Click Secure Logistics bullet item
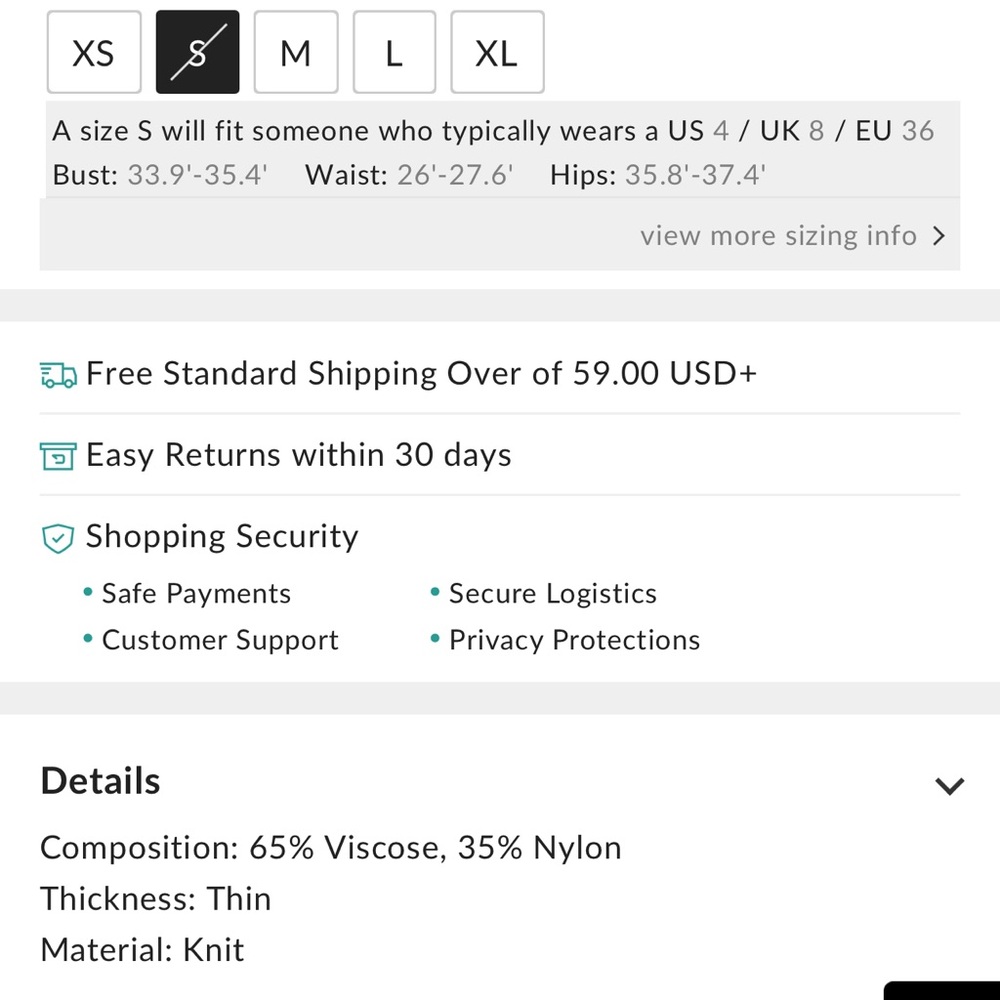This screenshot has height=1000, width=1000. point(552,594)
